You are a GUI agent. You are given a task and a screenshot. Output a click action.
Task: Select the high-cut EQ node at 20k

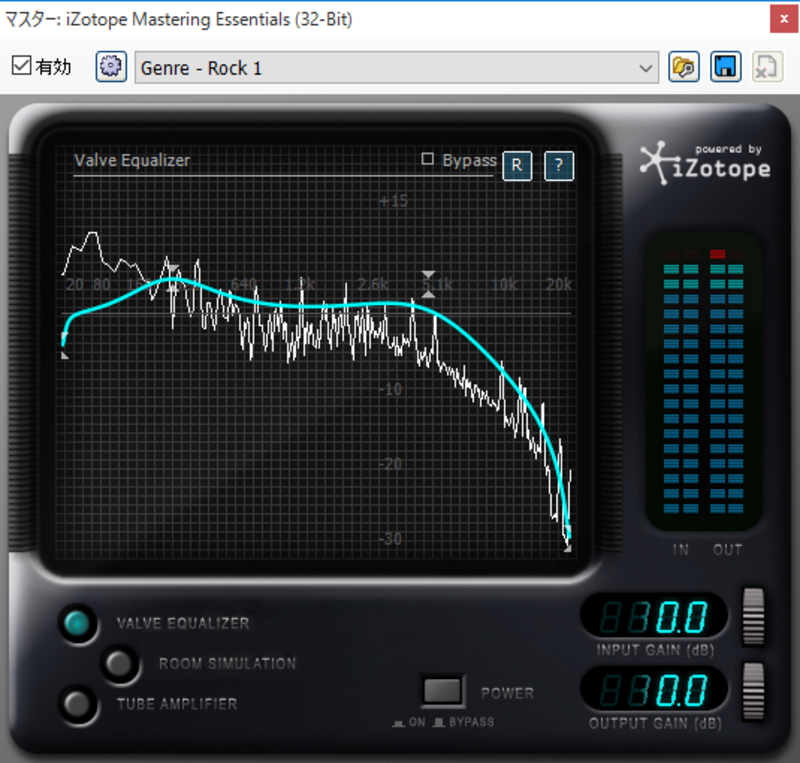567,538
